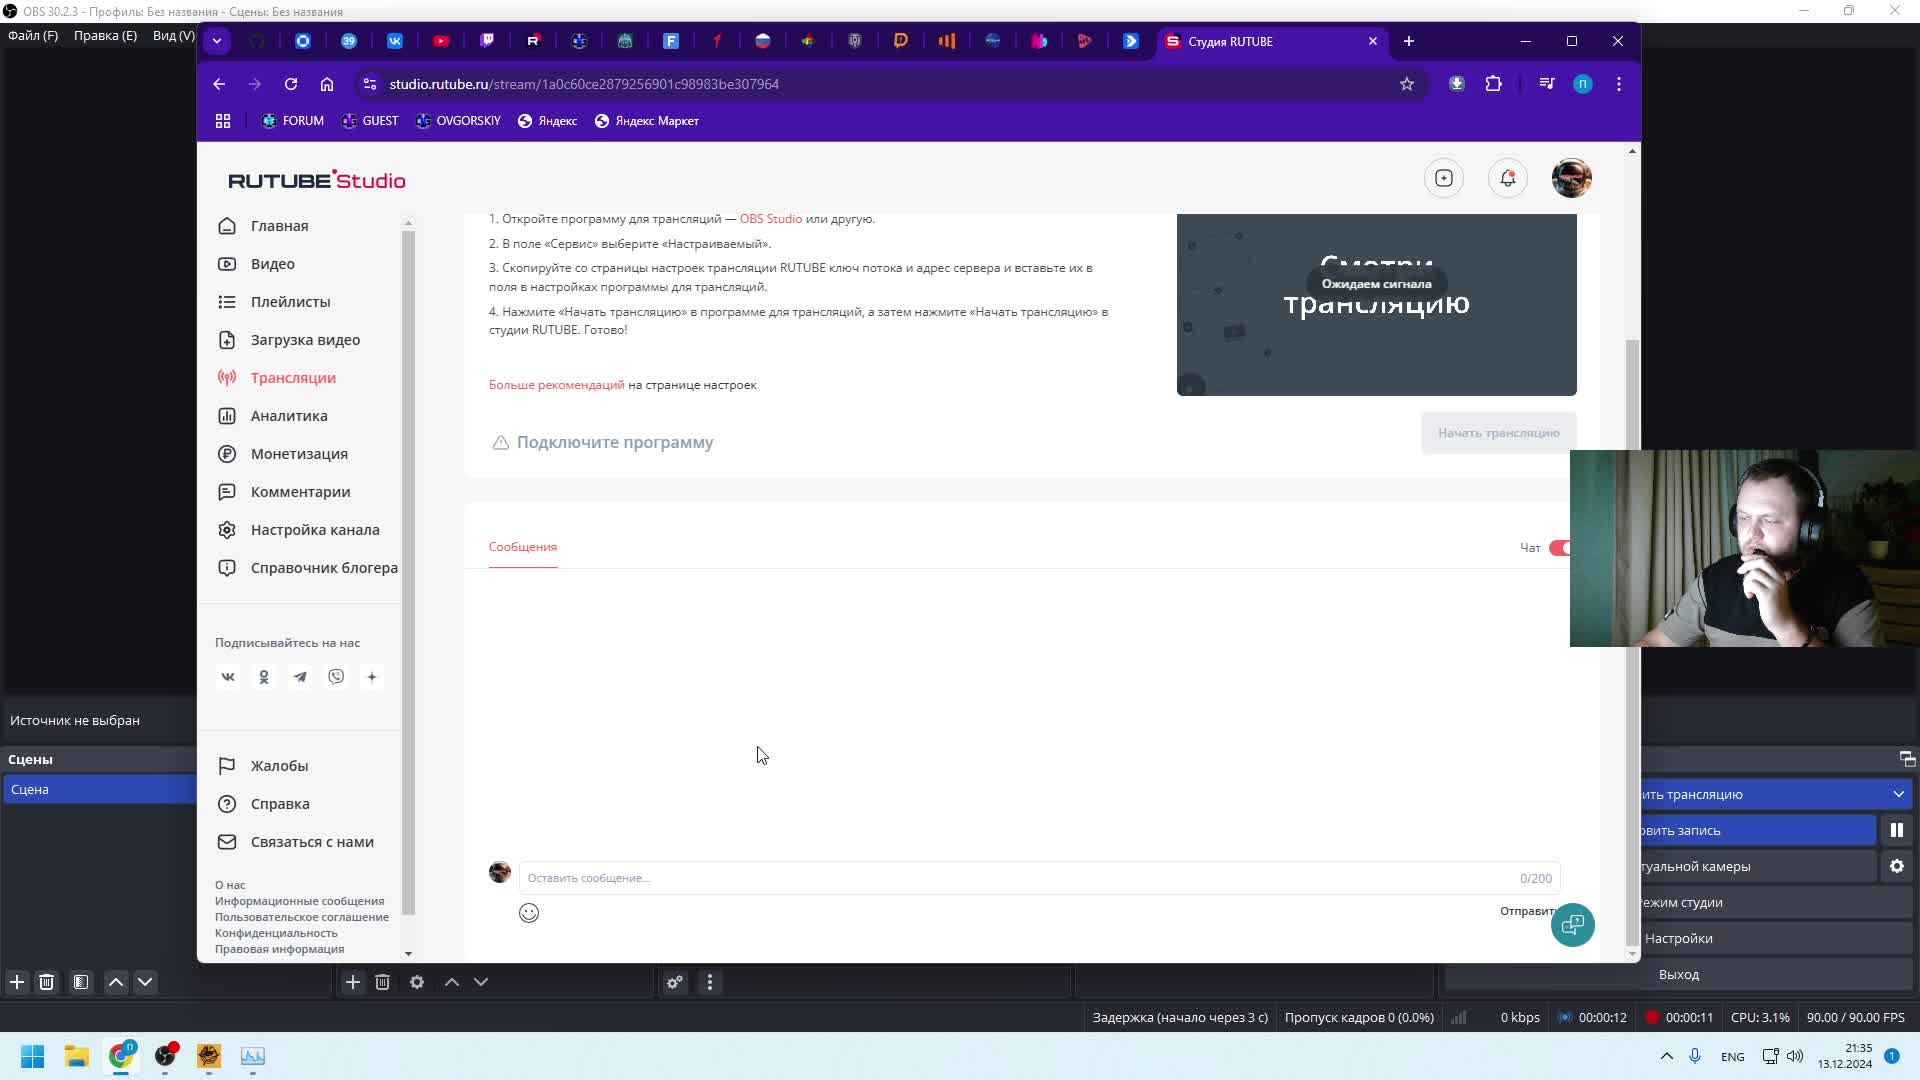Open the browser tab search chevron
This screenshot has height=1080, width=1920.
coord(217,41)
